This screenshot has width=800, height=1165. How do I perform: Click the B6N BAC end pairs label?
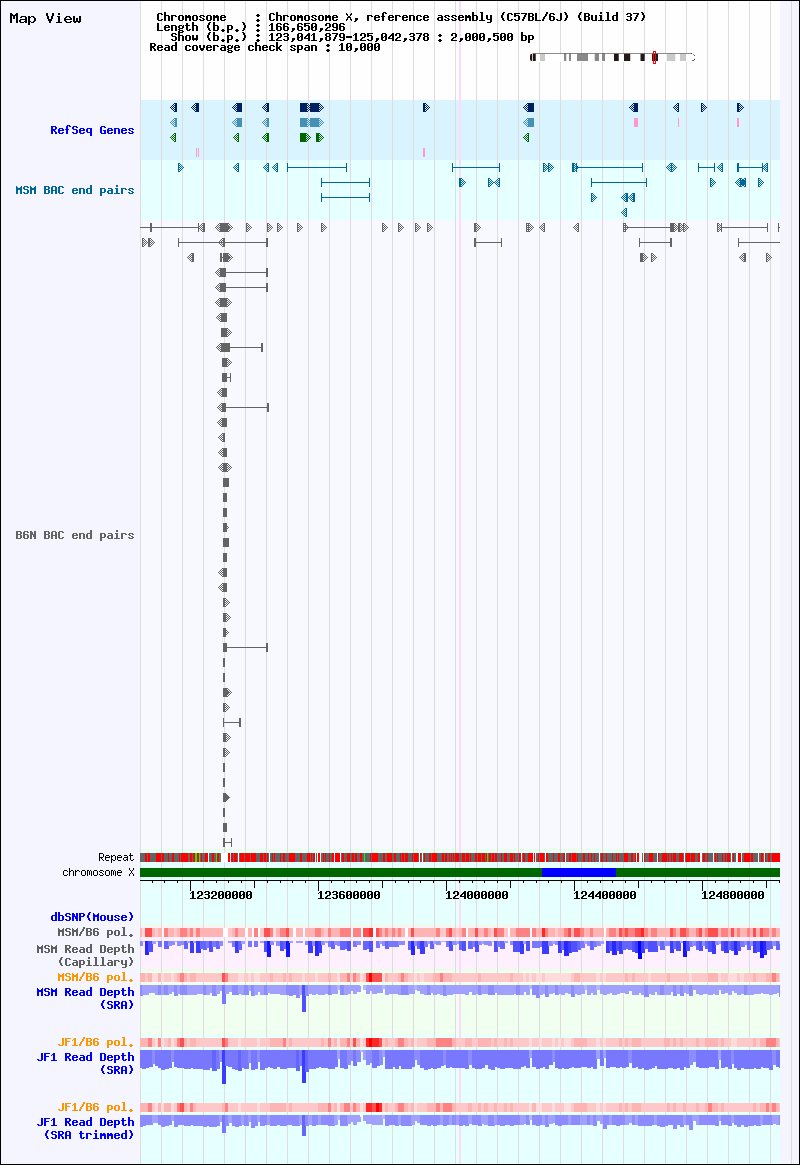[x=75, y=535]
